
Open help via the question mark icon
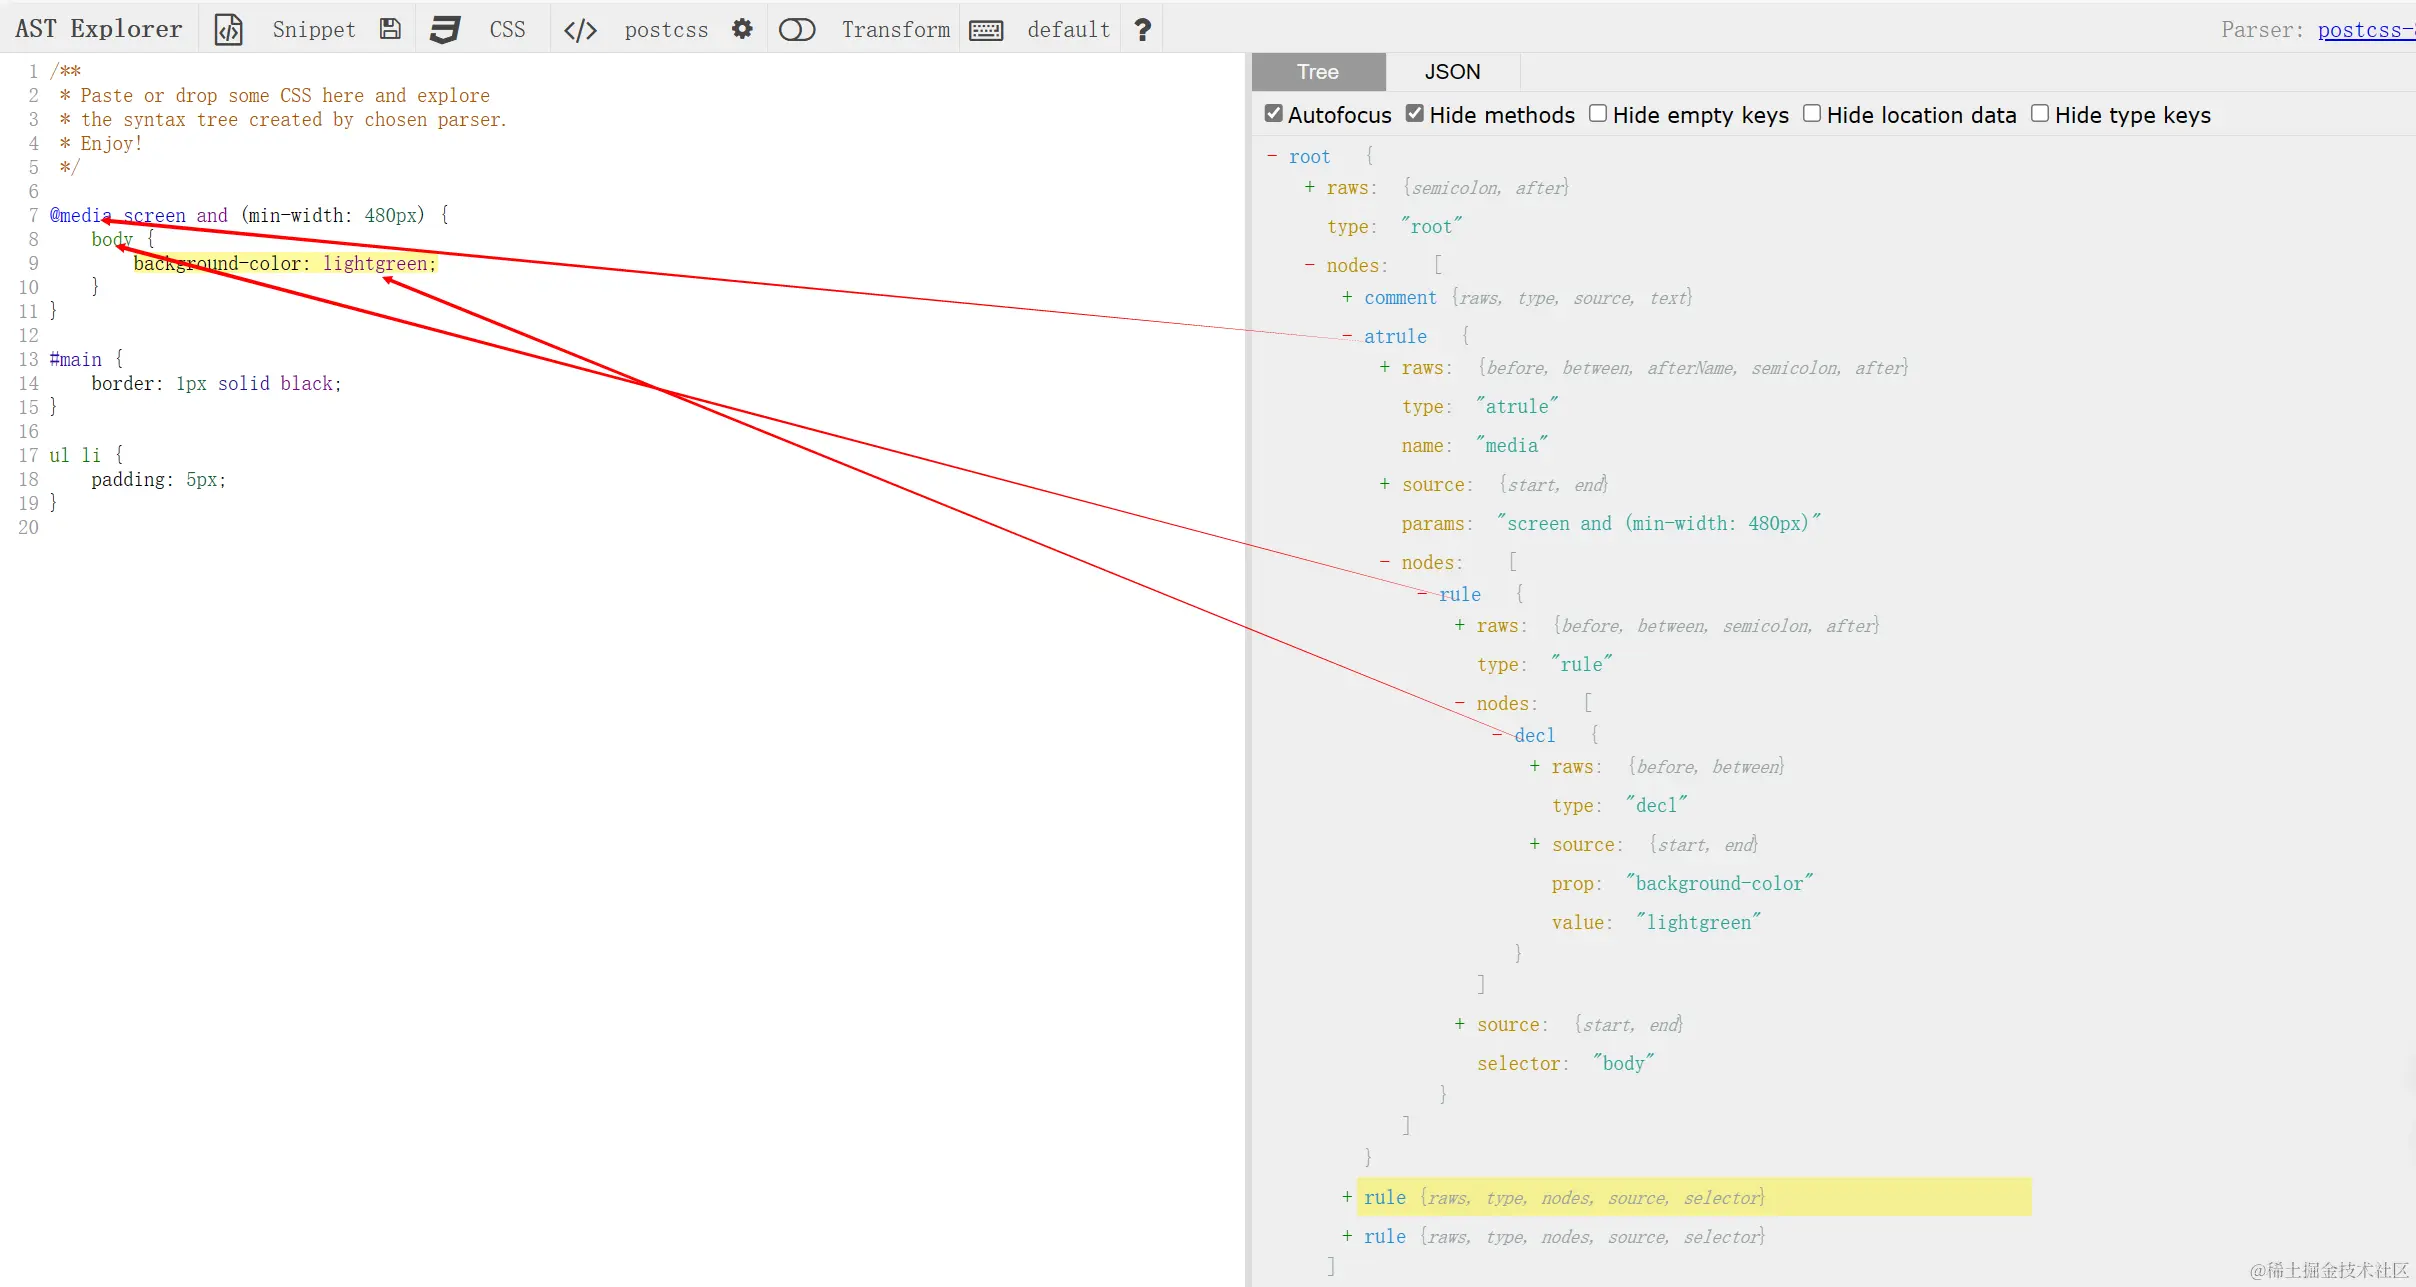(x=1143, y=29)
